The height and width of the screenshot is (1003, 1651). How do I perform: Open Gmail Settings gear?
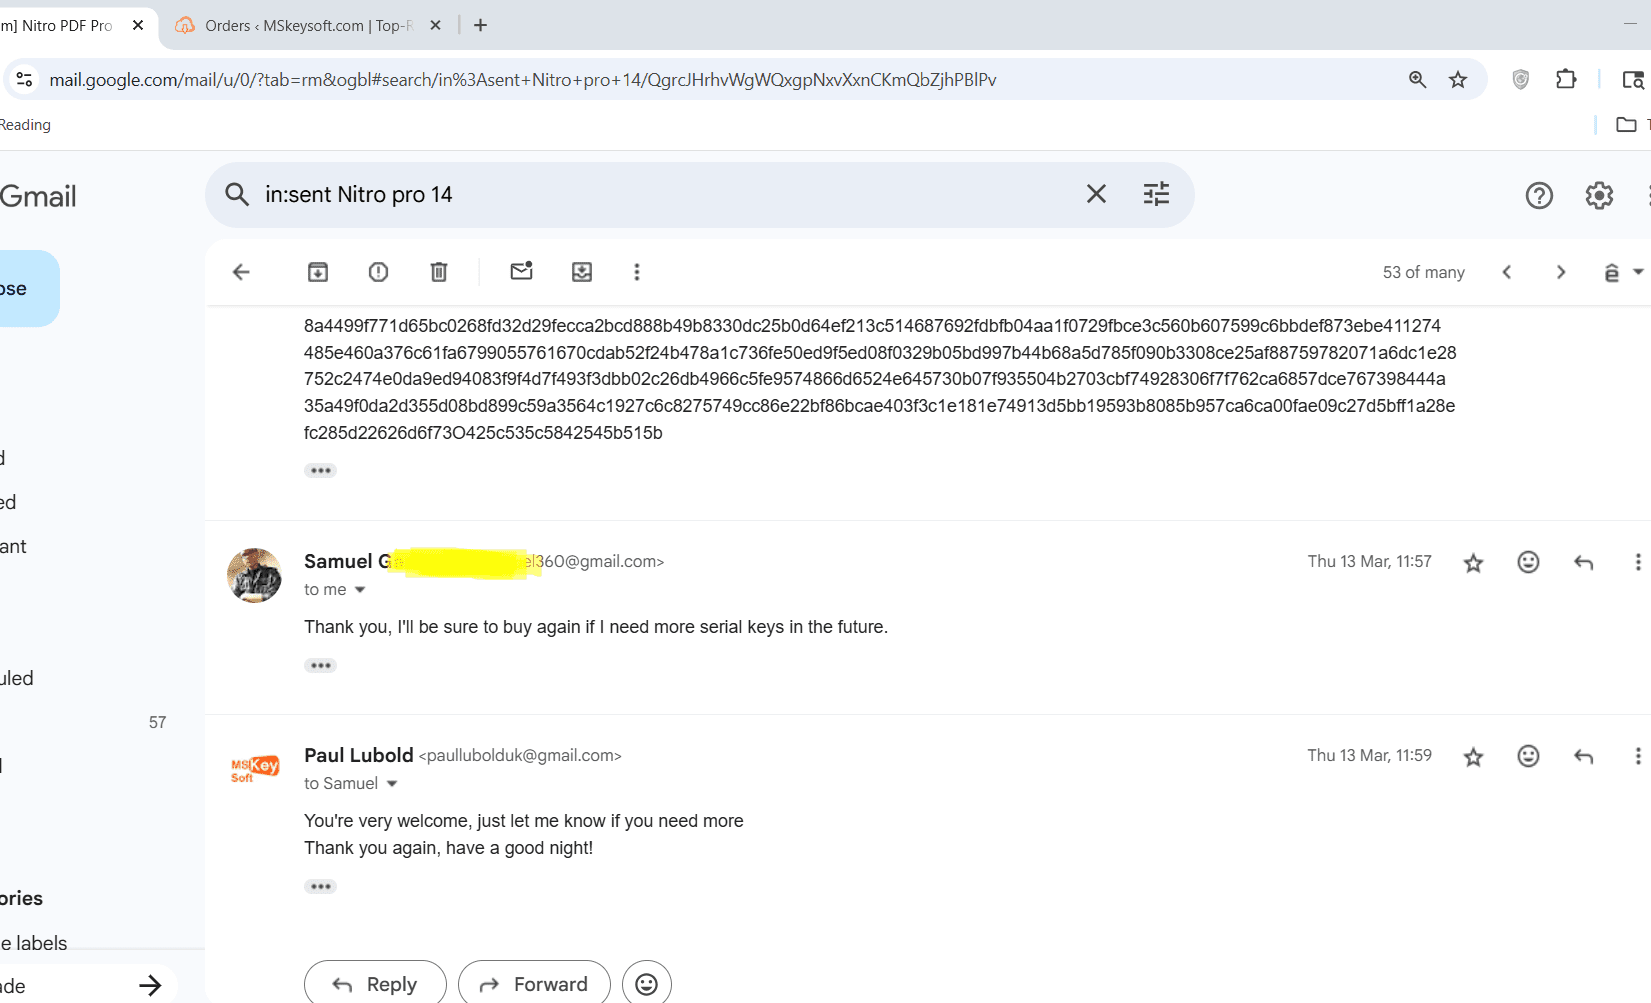point(1599,196)
